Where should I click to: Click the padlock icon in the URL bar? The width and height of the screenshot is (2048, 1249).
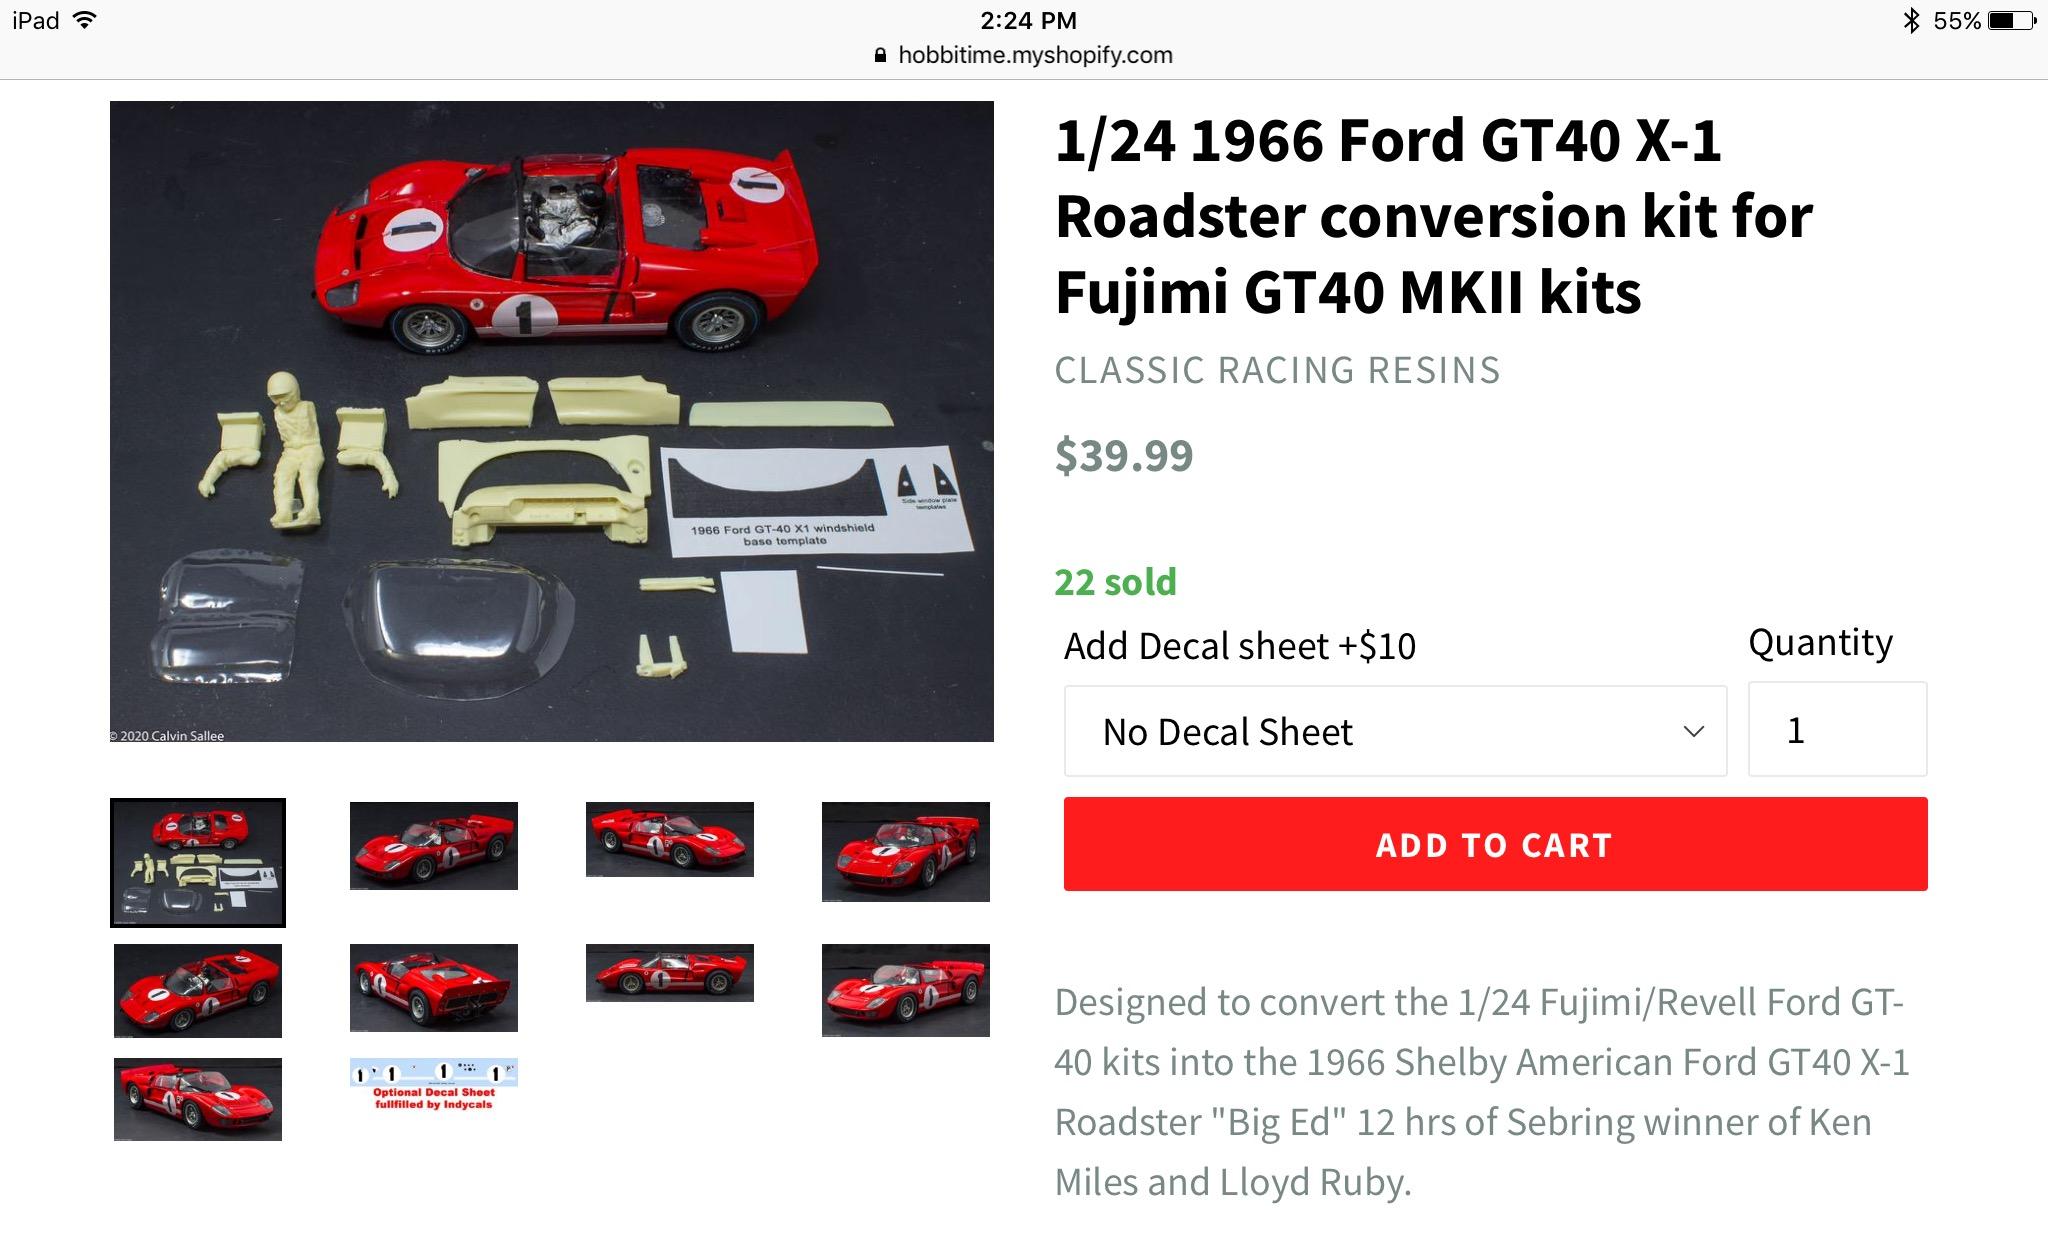pos(880,55)
